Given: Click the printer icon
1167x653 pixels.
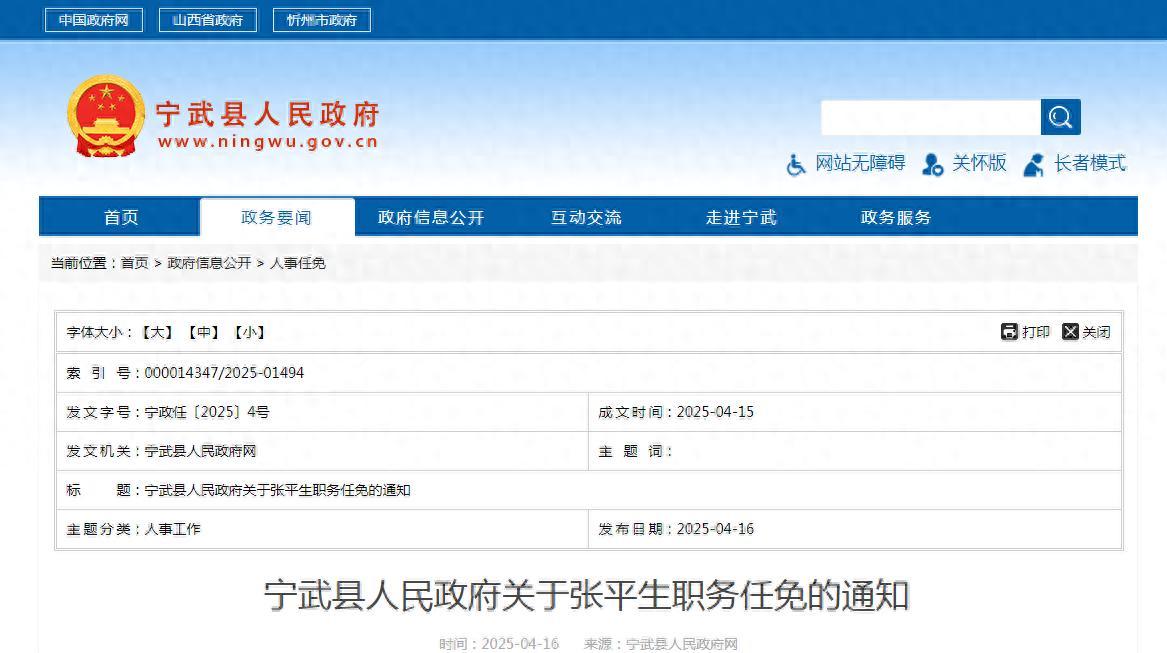Looking at the screenshot, I should (x=1009, y=332).
